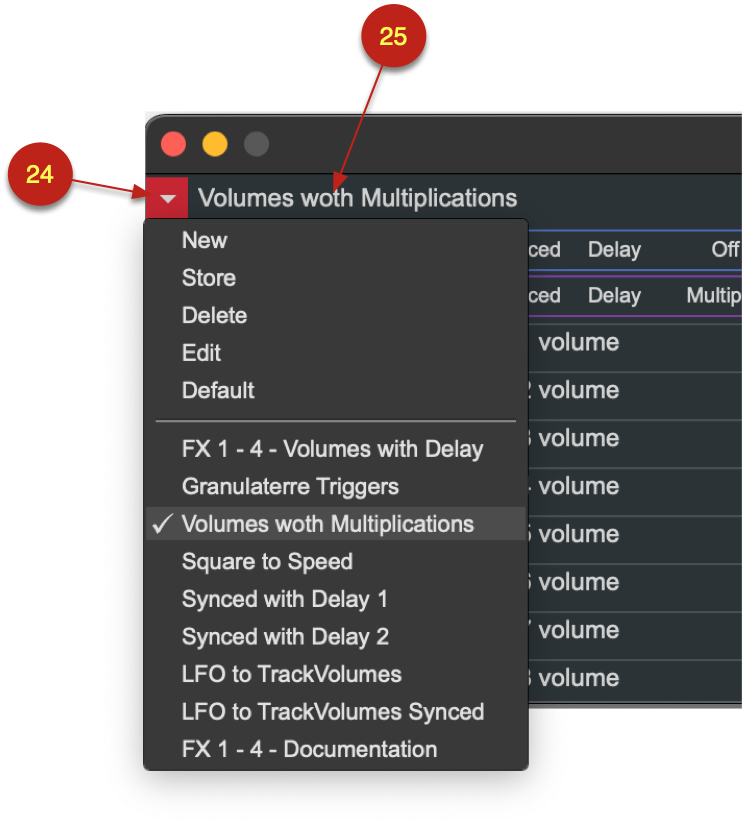Click the yellow minimize window button

pos(215,144)
